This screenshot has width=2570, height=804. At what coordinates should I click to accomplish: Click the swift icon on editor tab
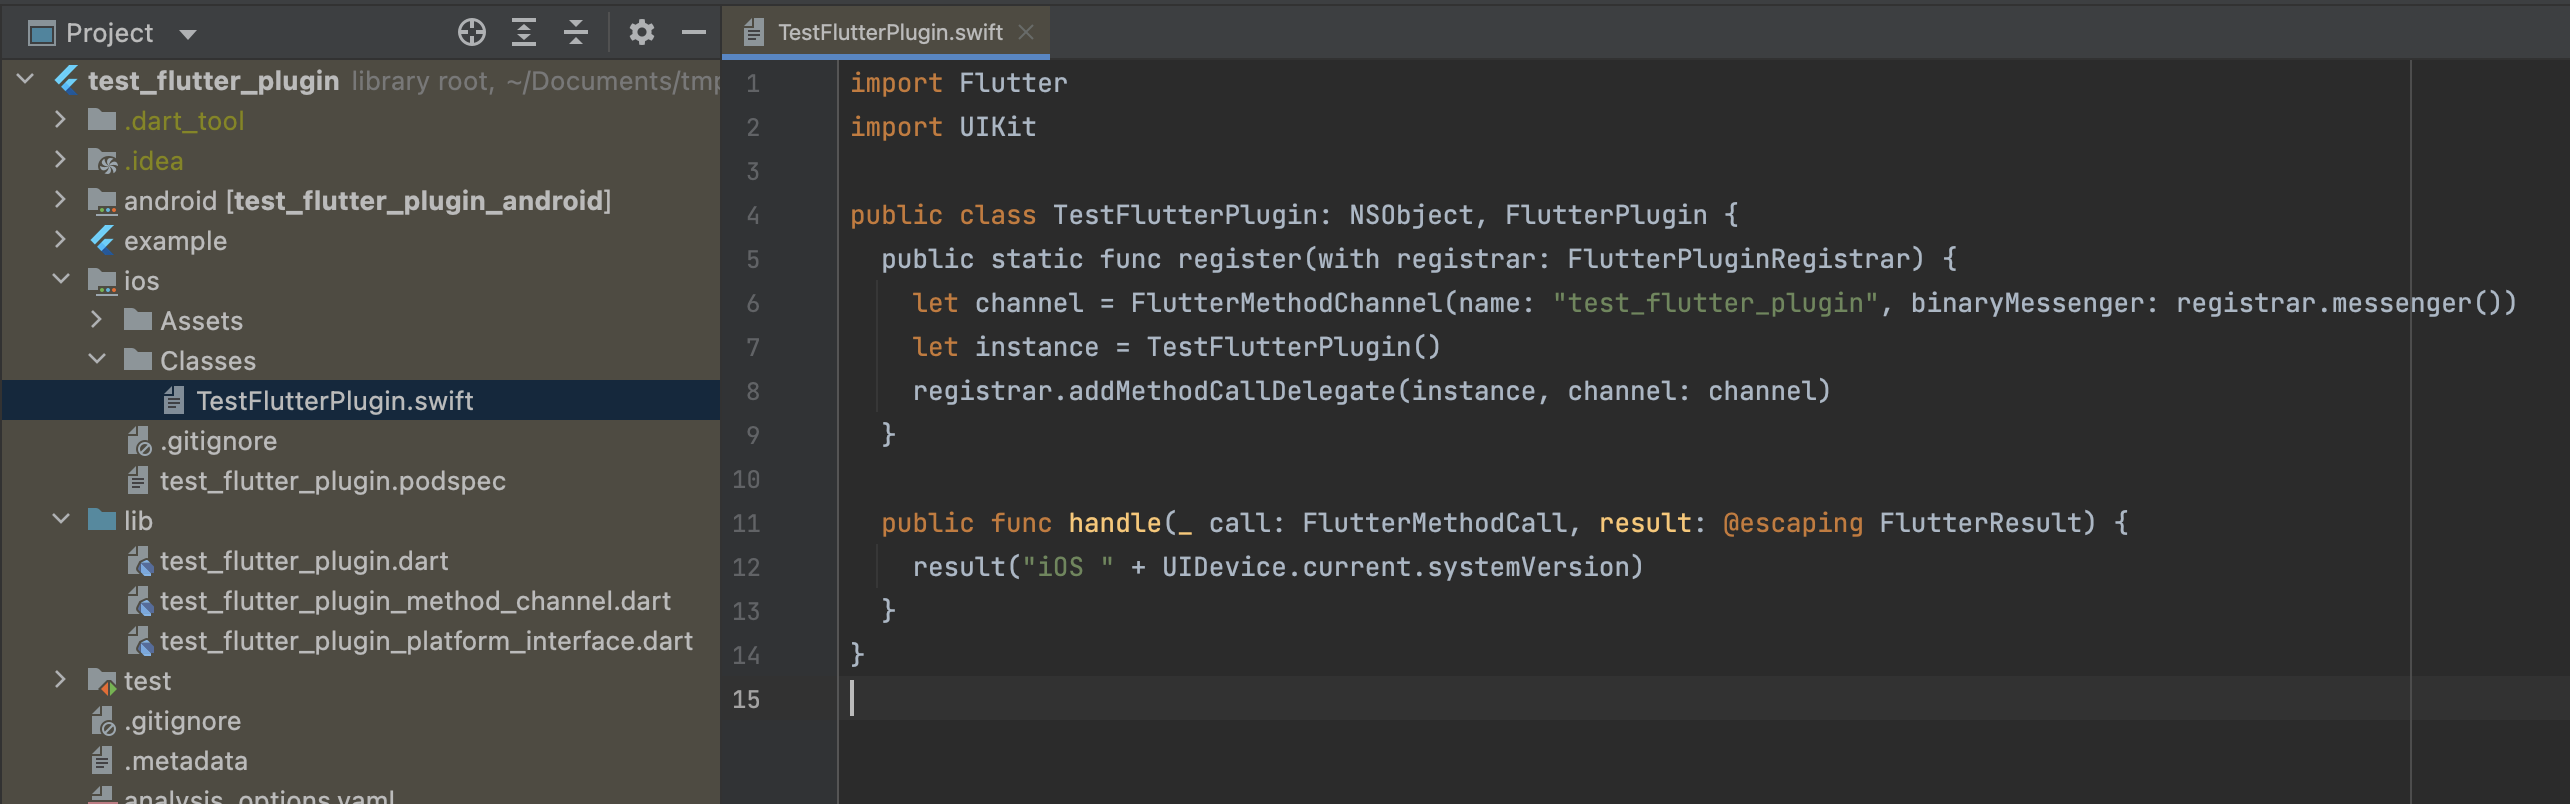pyautogui.click(x=754, y=32)
